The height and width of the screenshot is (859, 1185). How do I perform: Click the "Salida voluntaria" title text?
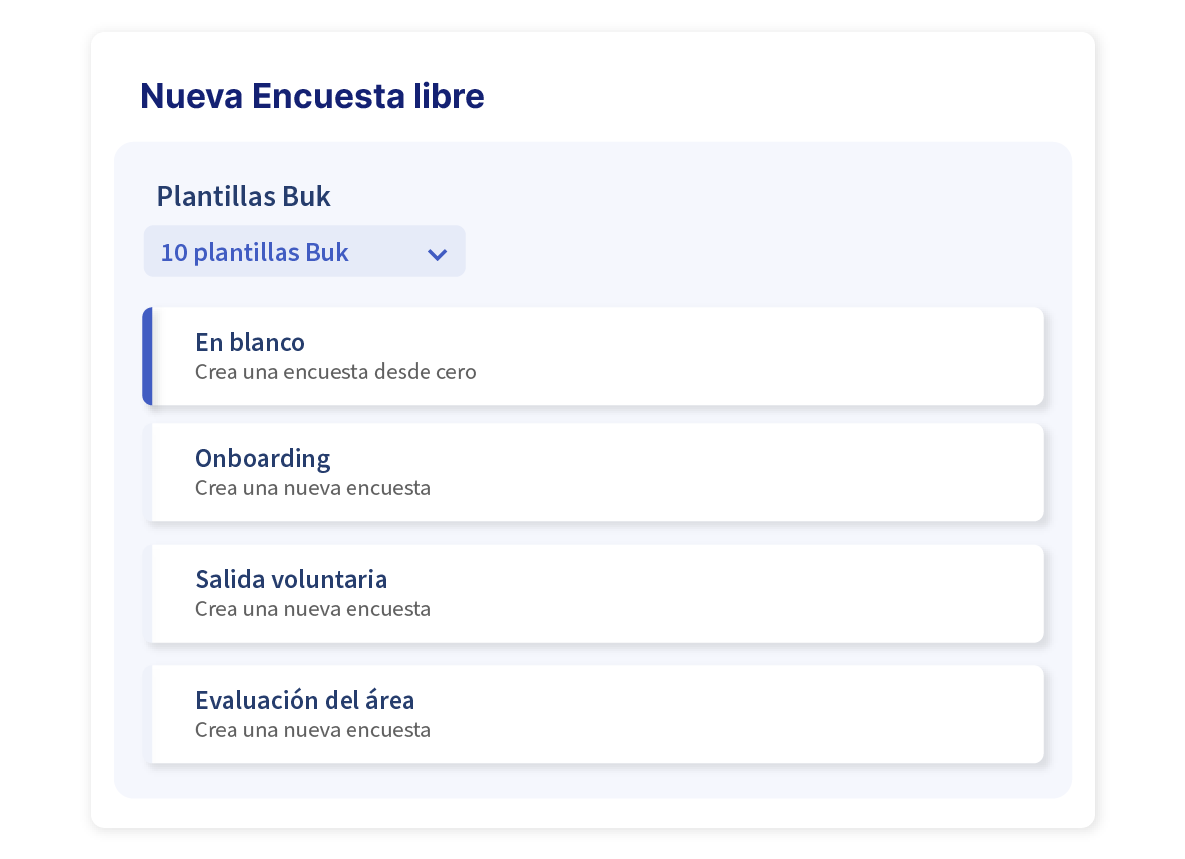point(290,580)
